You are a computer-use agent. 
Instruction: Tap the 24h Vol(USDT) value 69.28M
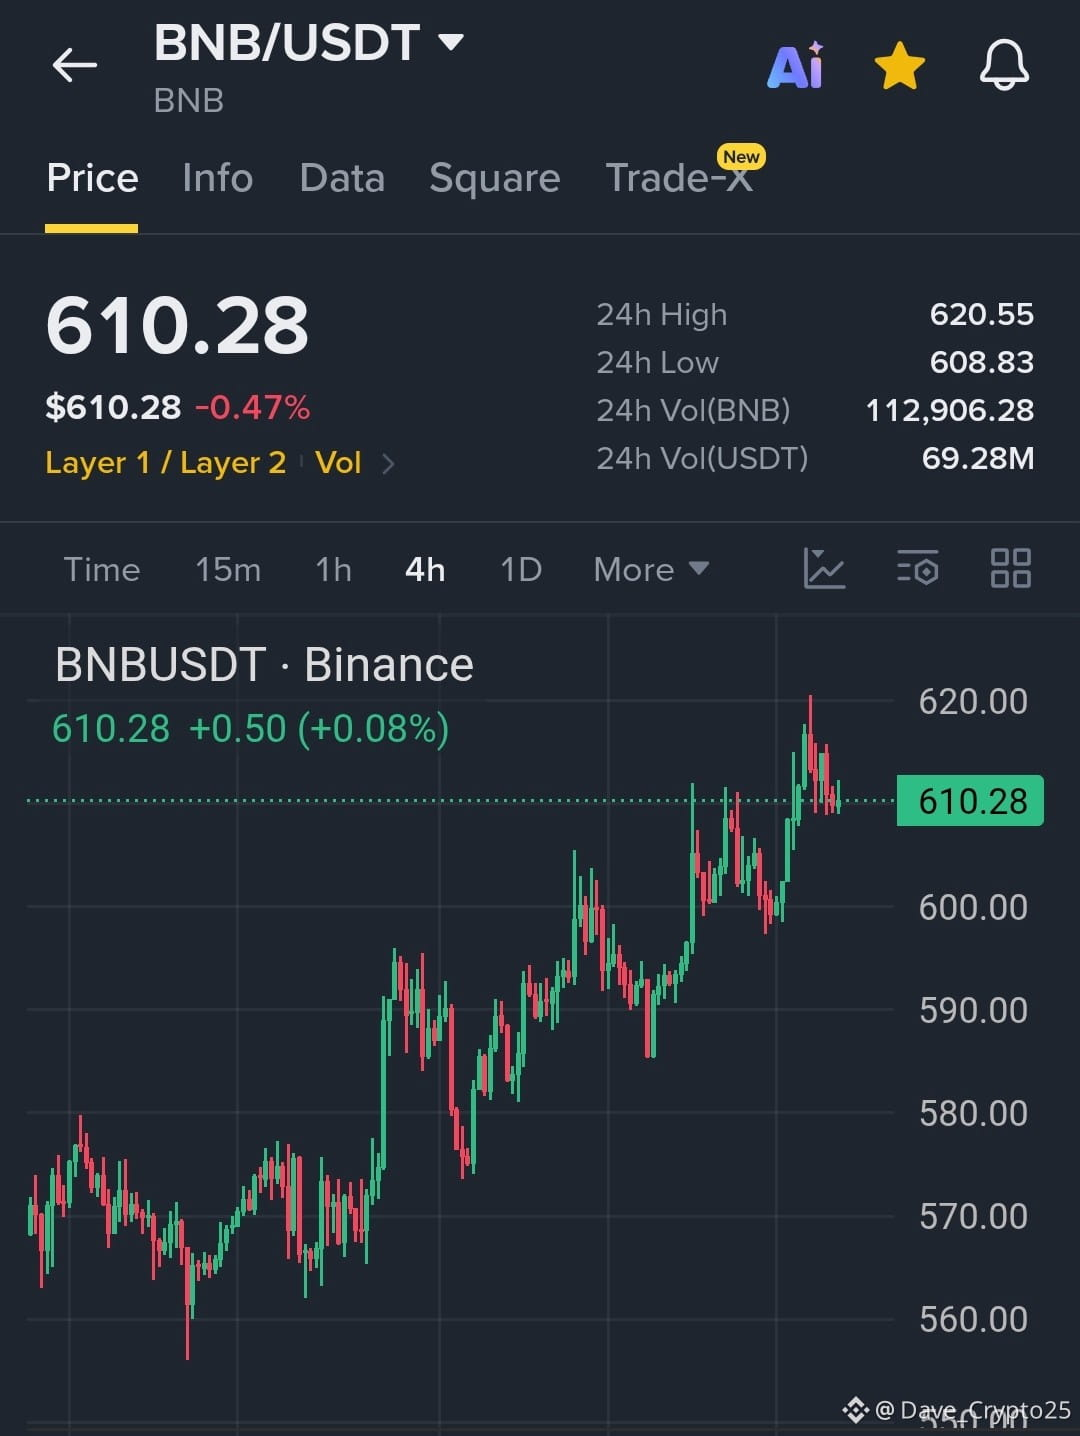978,459
